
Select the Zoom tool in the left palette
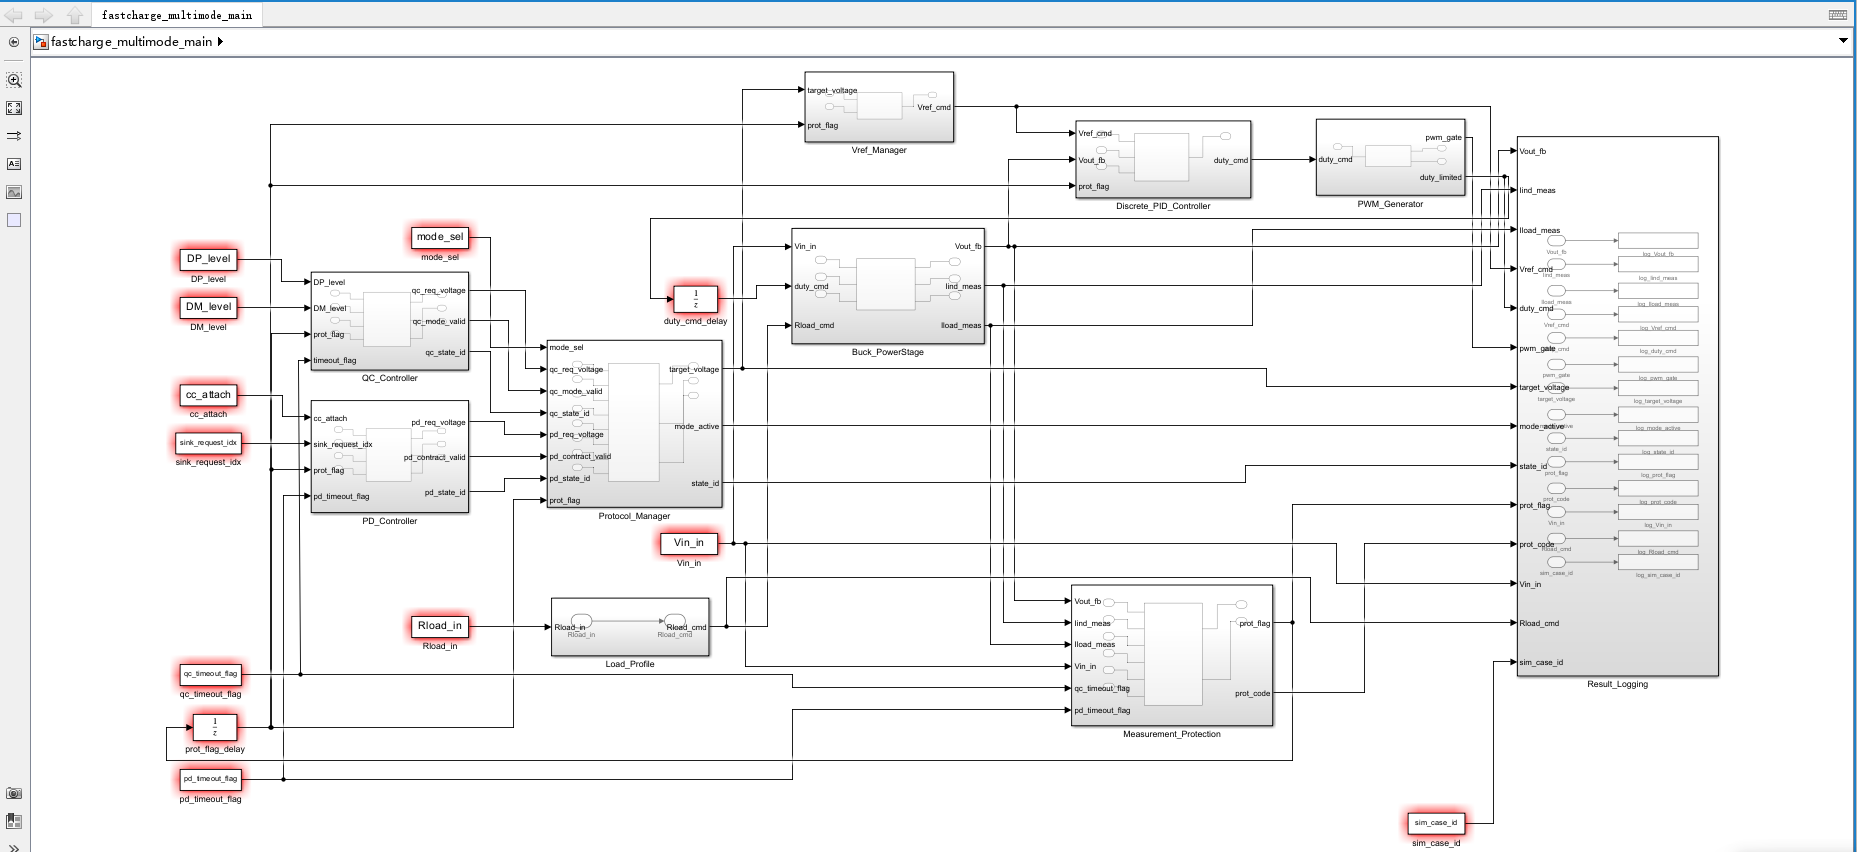point(14,80)
